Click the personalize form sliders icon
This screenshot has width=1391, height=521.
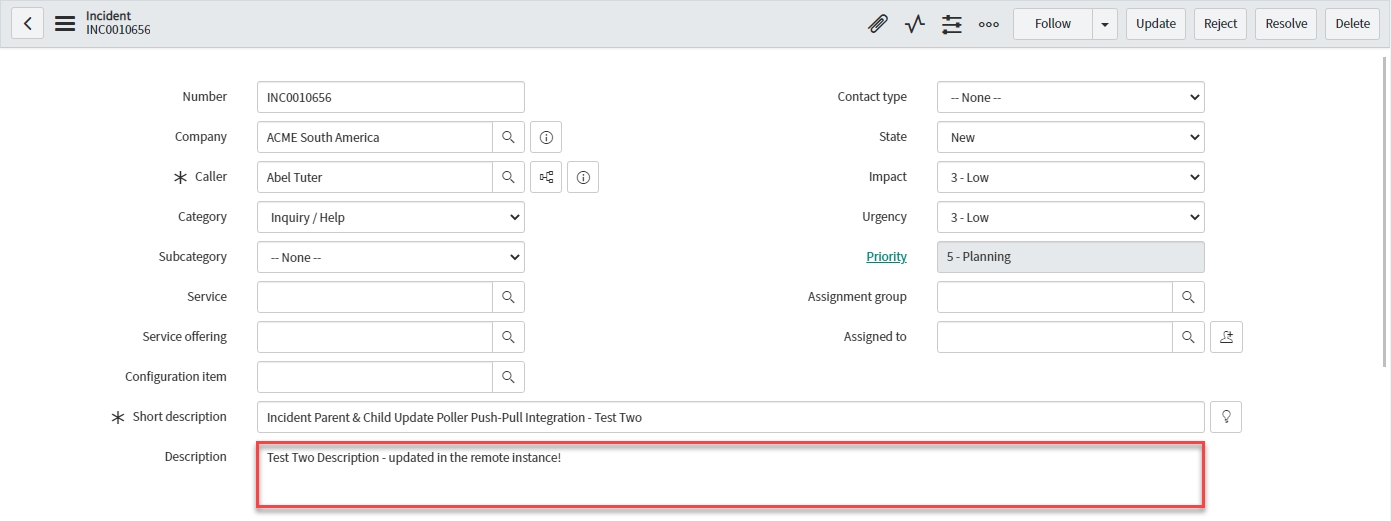952,24
